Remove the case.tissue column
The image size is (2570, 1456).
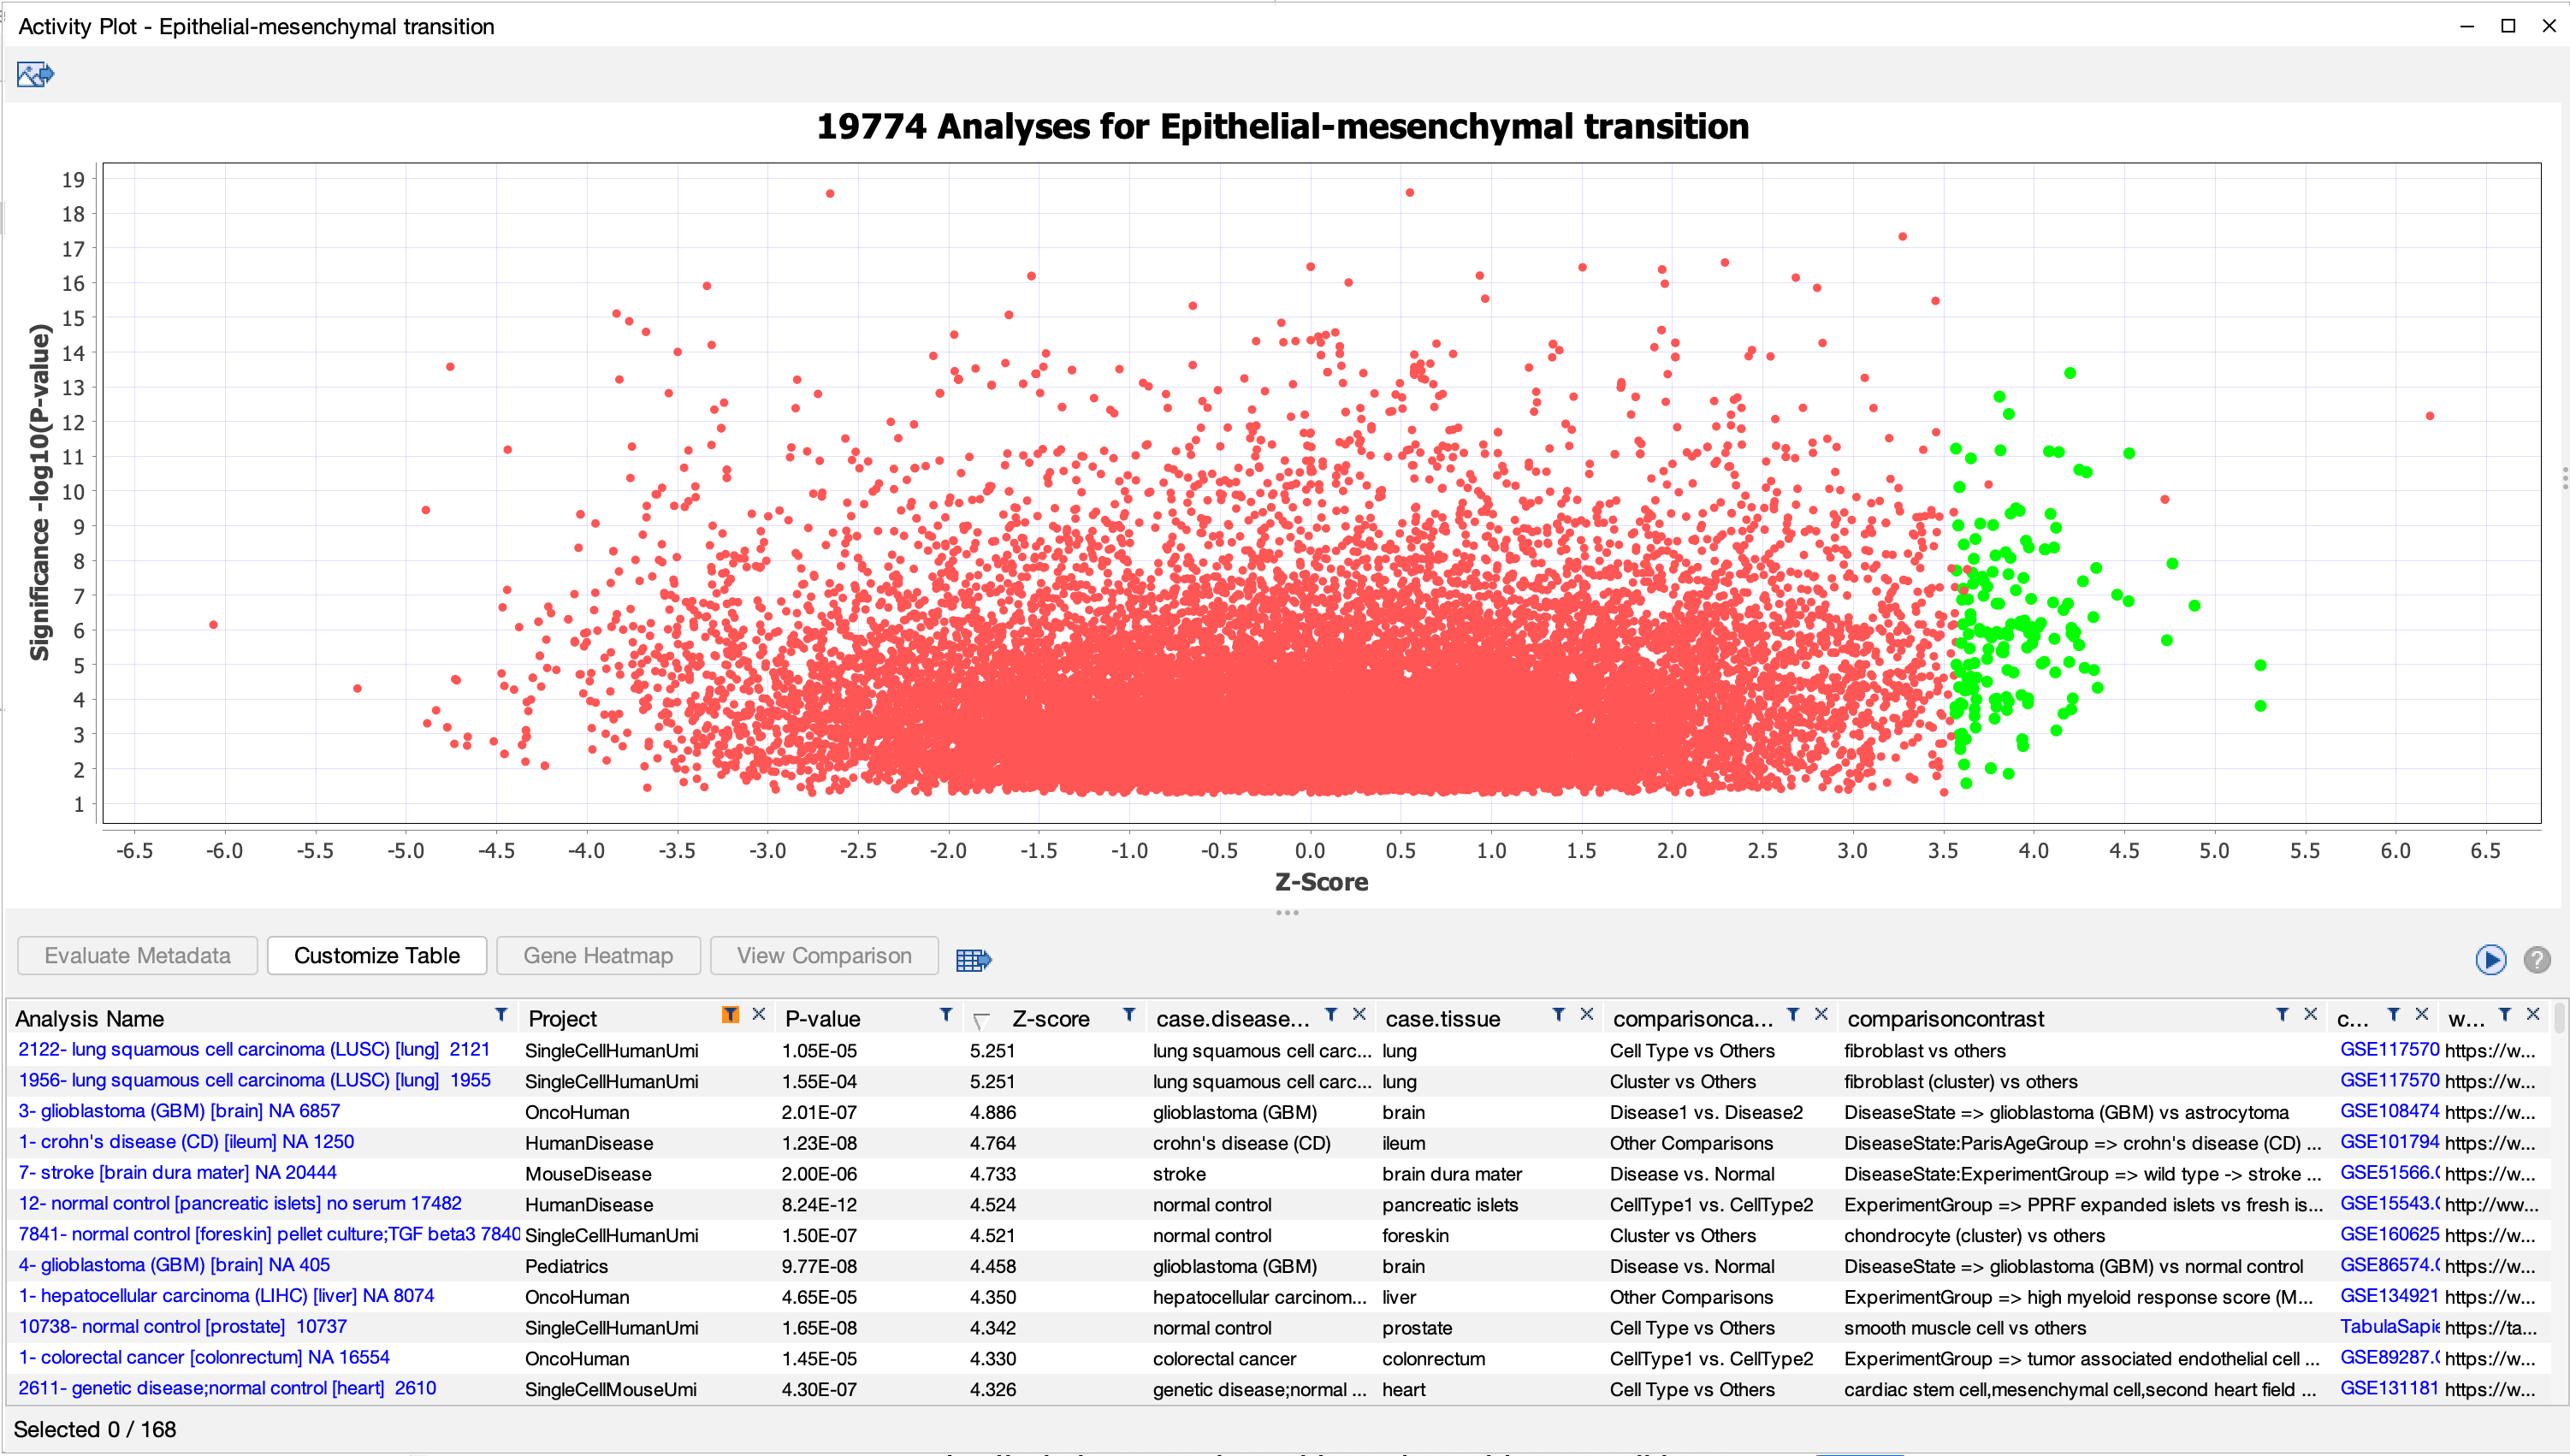[1587, 1015]
